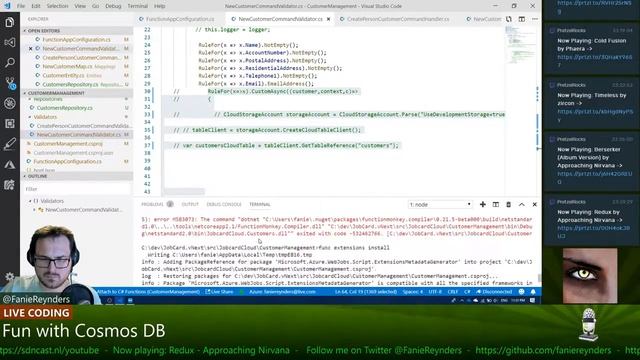Open the Selection menu
640x360 pixels.
point(57,6)
